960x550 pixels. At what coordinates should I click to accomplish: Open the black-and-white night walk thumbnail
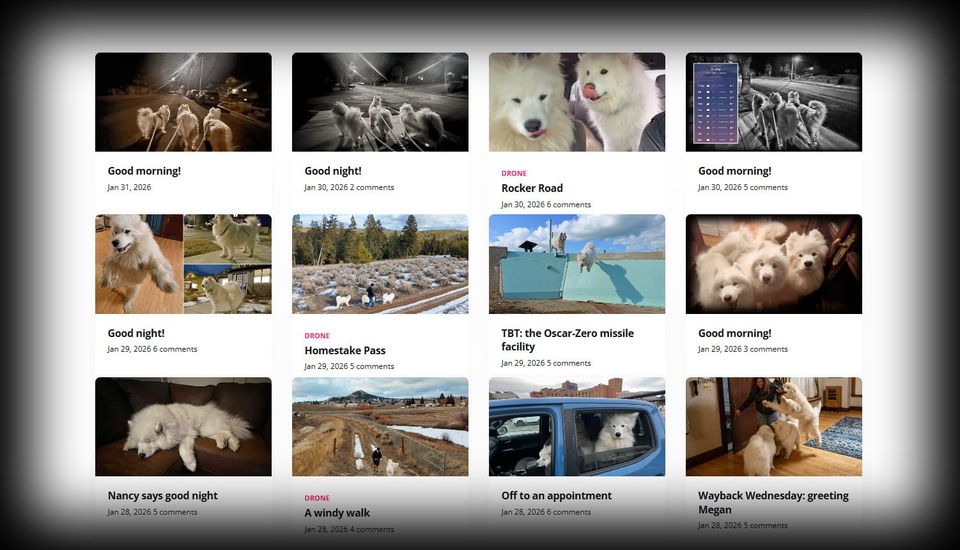point(380,102)
